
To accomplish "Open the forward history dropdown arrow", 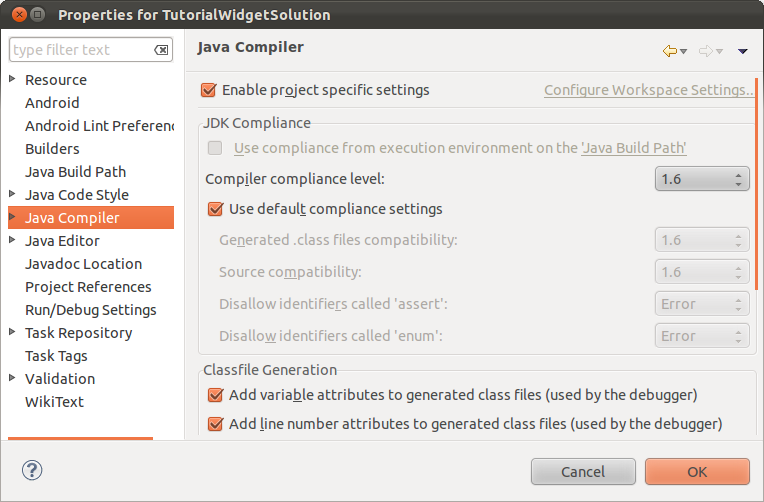I will [x=719, y=51].
